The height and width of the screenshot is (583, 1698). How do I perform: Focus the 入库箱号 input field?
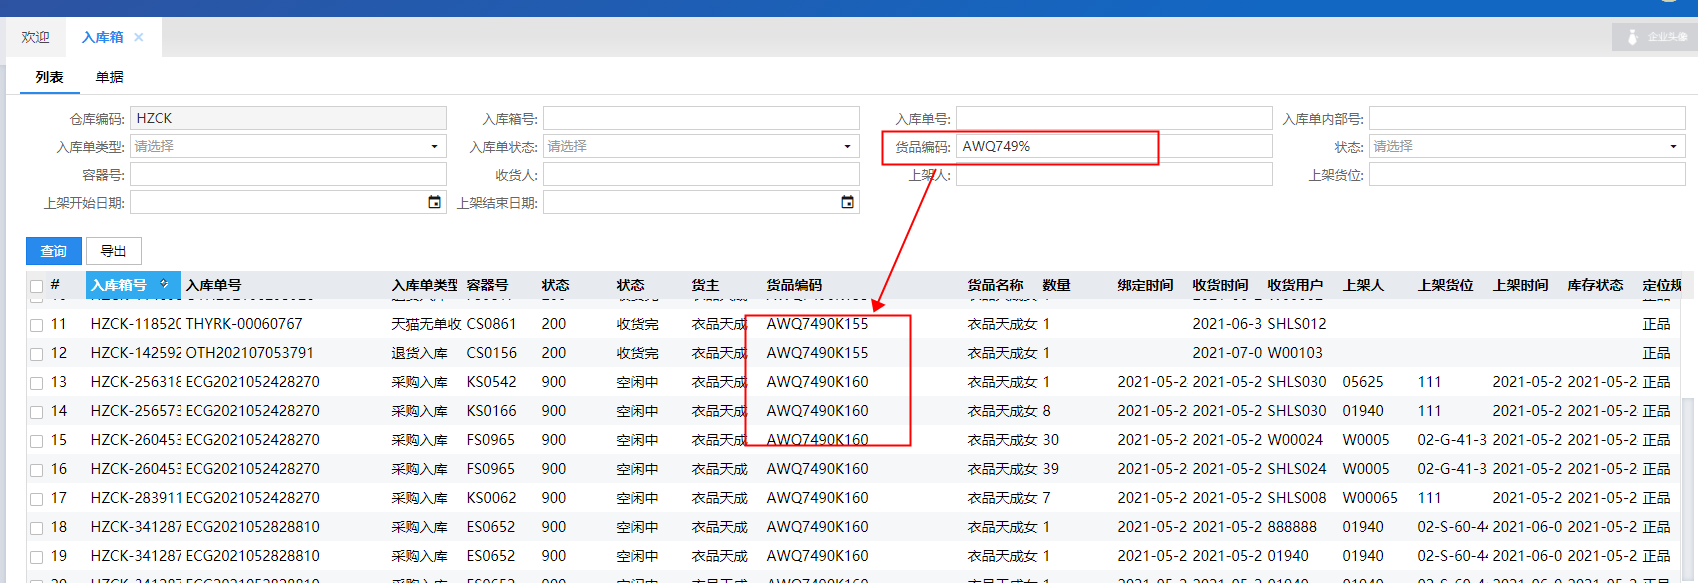(x=701, y=118)
